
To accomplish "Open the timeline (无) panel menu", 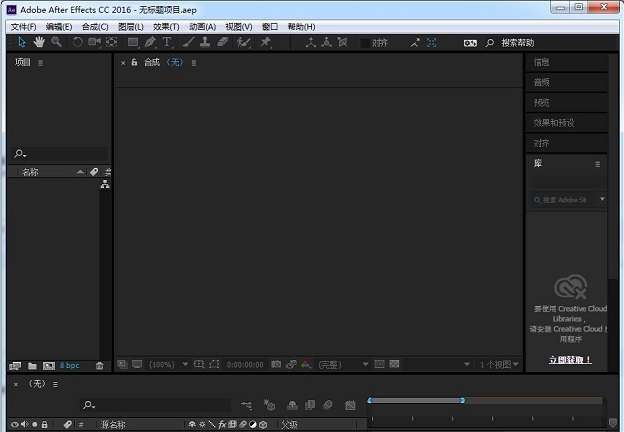I will tap(55, 384).
